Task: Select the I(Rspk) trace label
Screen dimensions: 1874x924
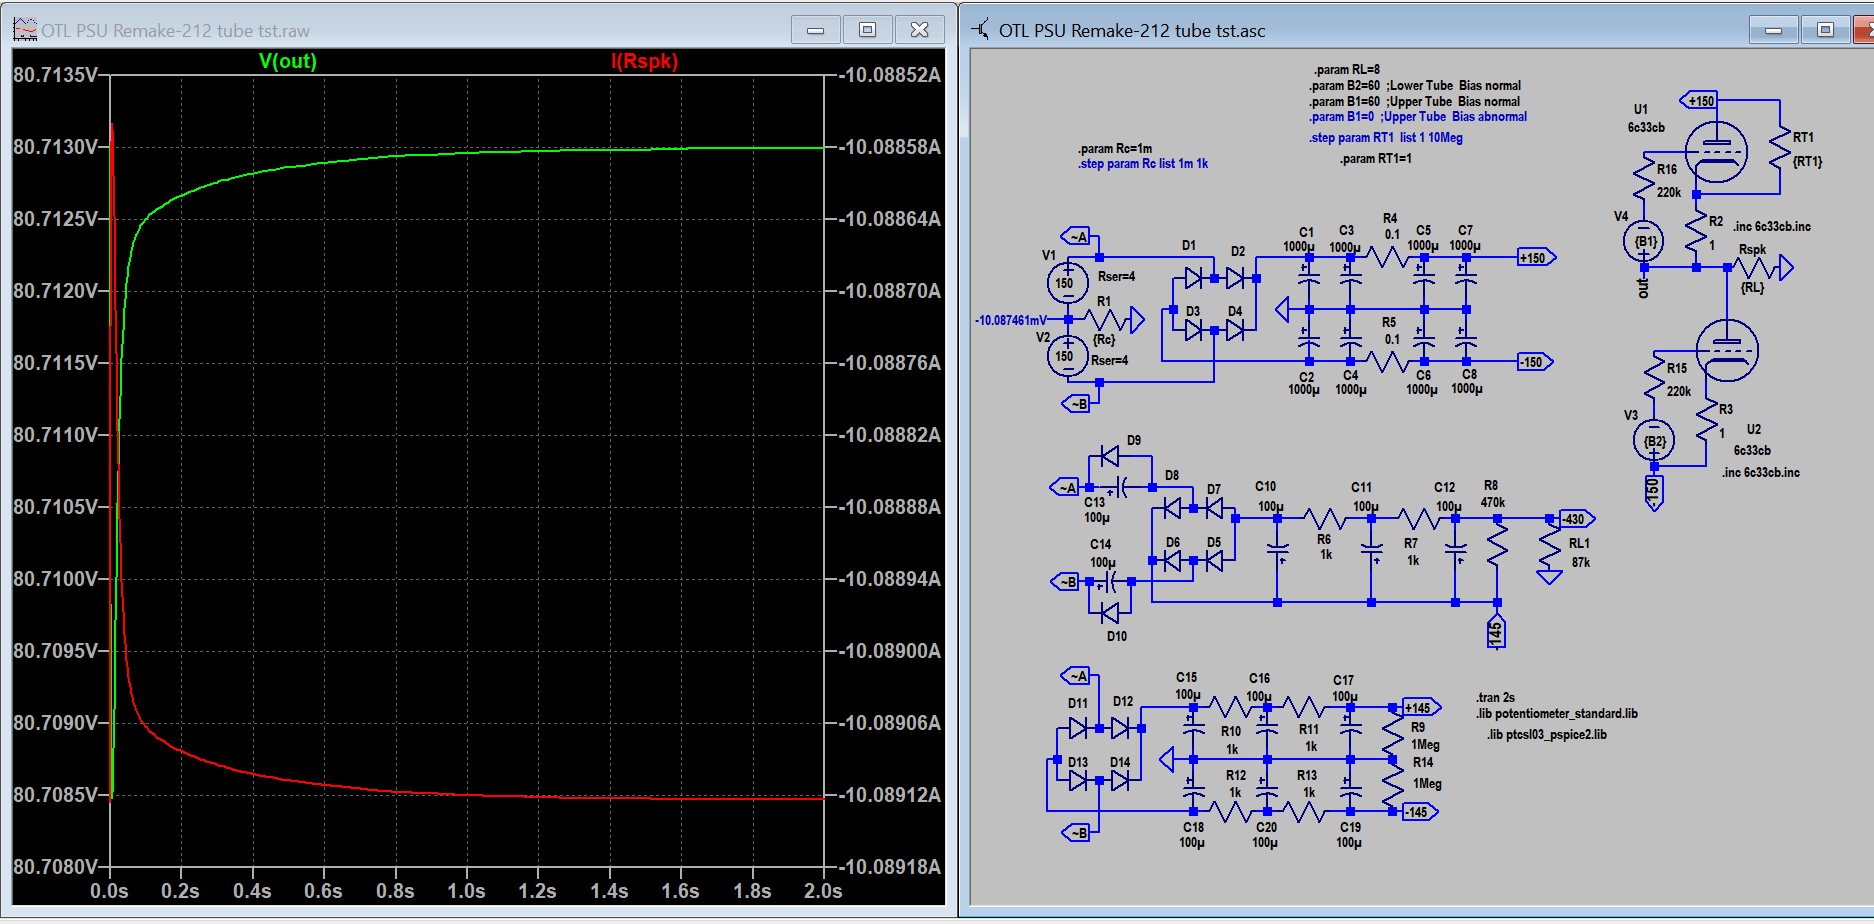Action: click(644, 61)
